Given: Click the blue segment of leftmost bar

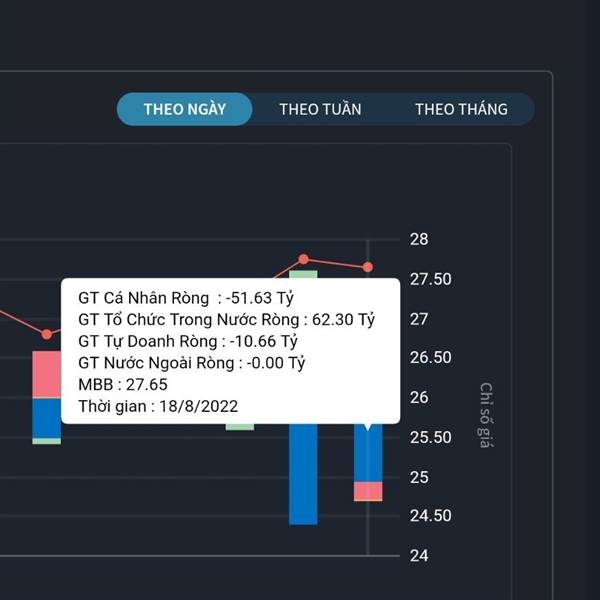Looking at the screenshot, I should (47, 419).
